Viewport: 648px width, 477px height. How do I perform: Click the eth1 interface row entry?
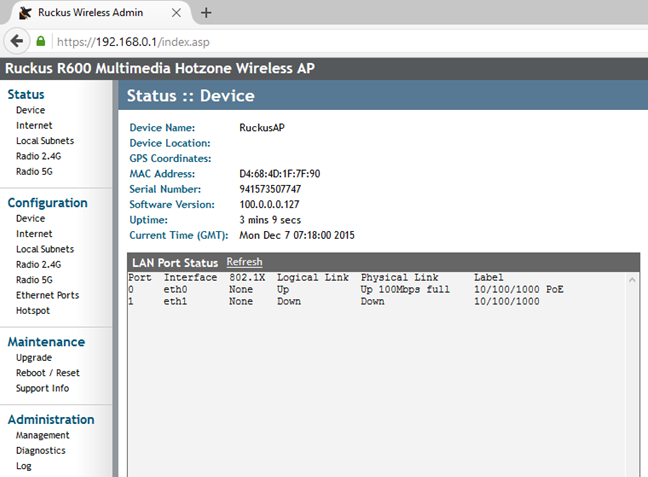coord(175,301)
